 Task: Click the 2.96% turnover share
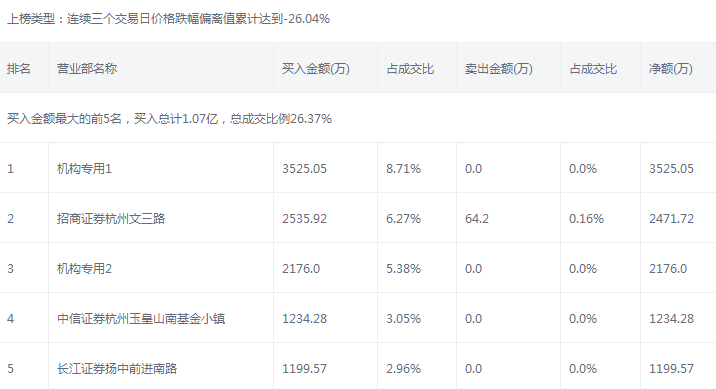tap(403, 368)
